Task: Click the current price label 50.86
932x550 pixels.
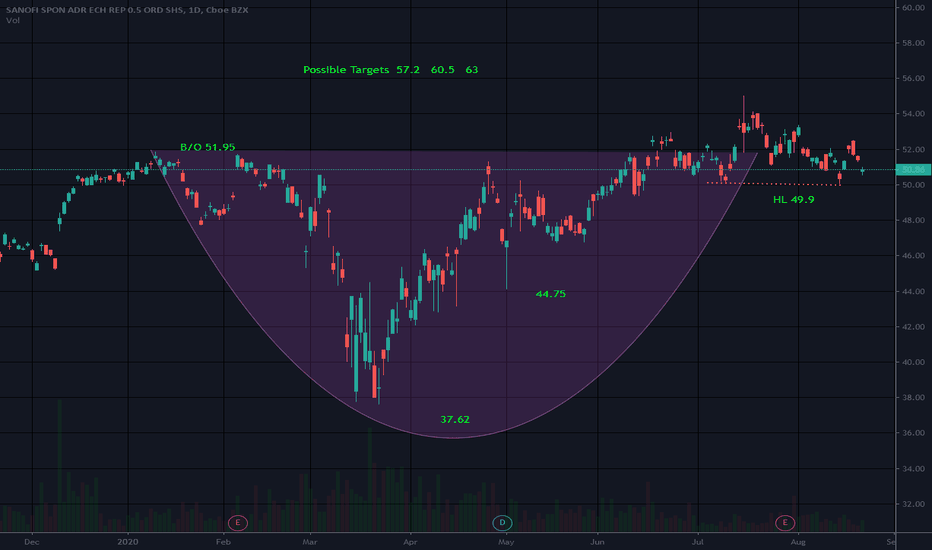Action: click(913, 170)
